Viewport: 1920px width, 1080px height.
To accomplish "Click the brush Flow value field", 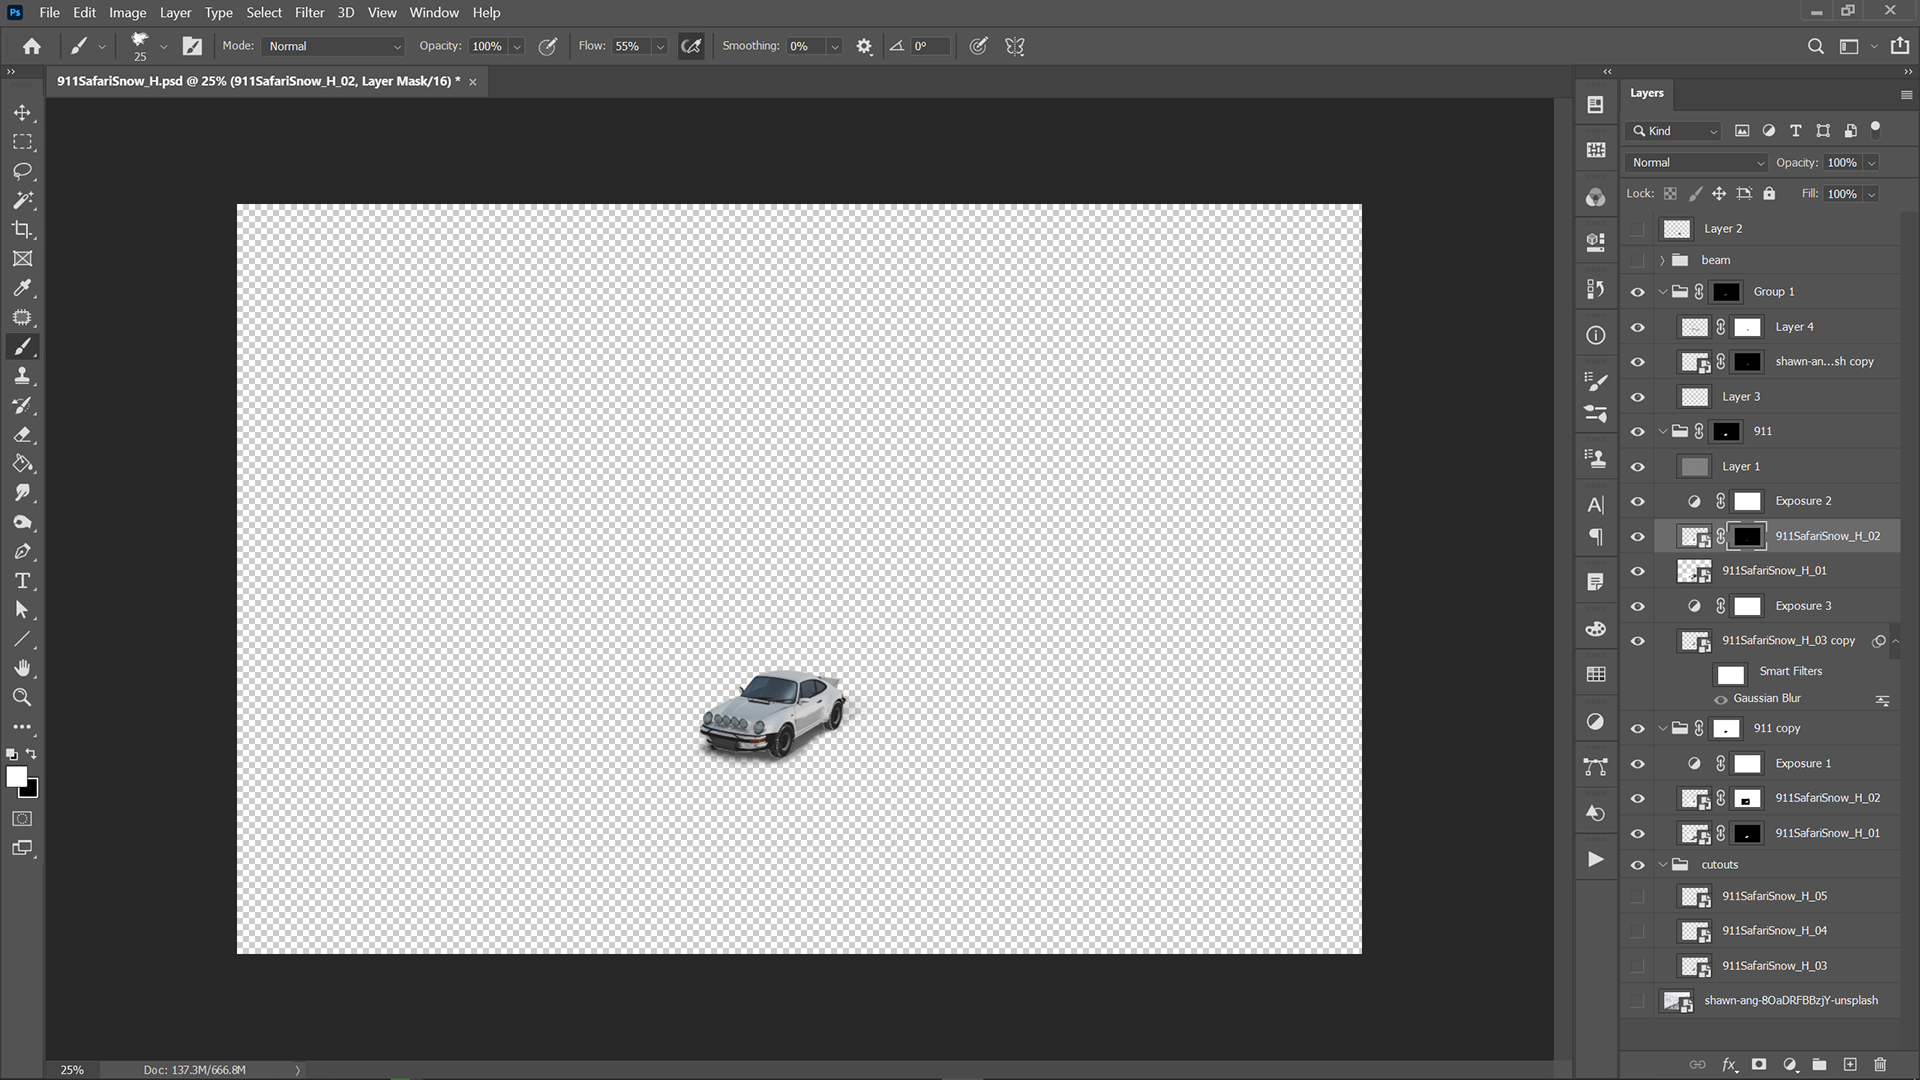I will [628, 46].
